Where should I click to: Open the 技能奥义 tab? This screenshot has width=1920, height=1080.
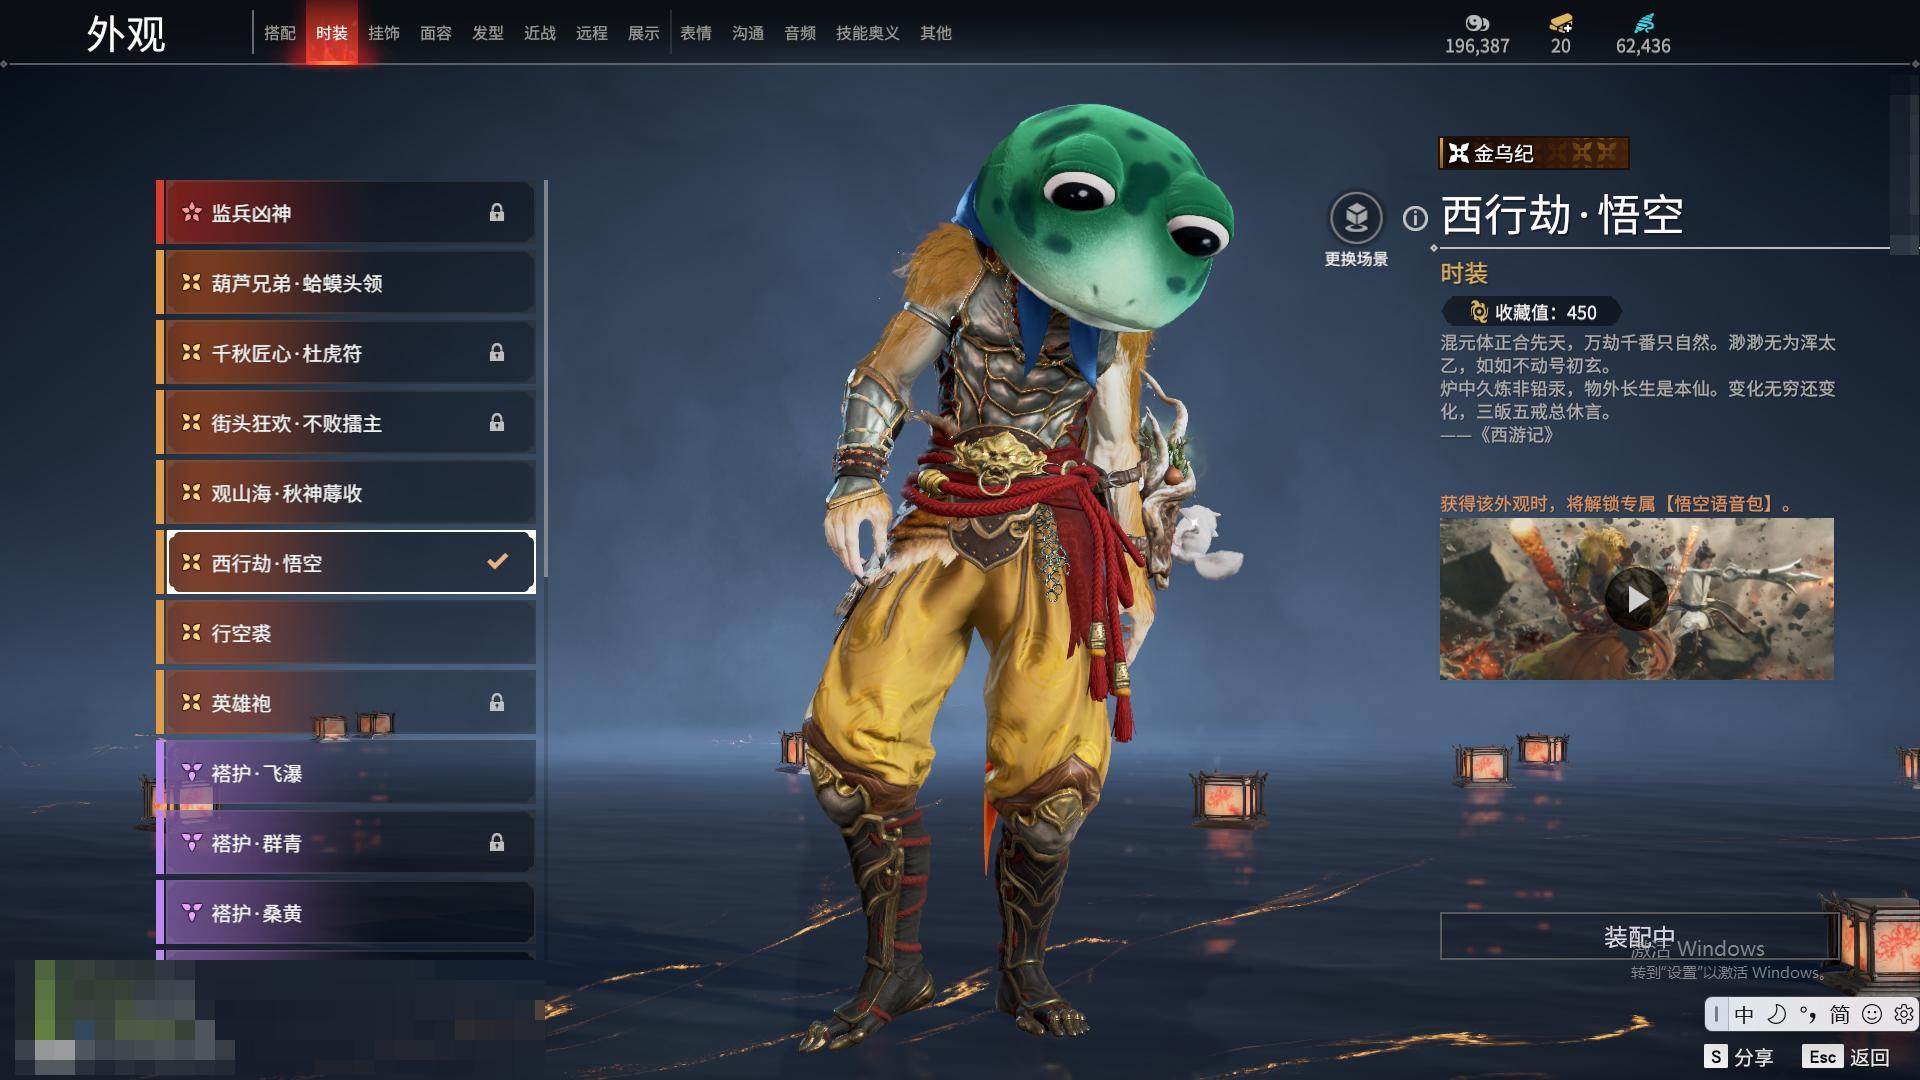pos(868,33)
